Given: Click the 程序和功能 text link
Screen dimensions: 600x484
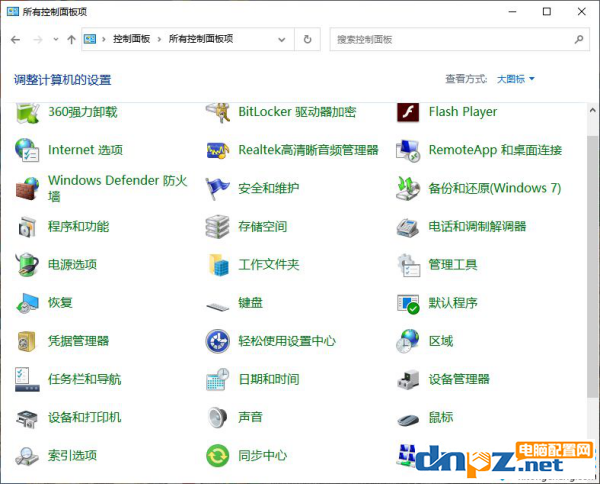Looking at the screenshot, I should [78, 226].
